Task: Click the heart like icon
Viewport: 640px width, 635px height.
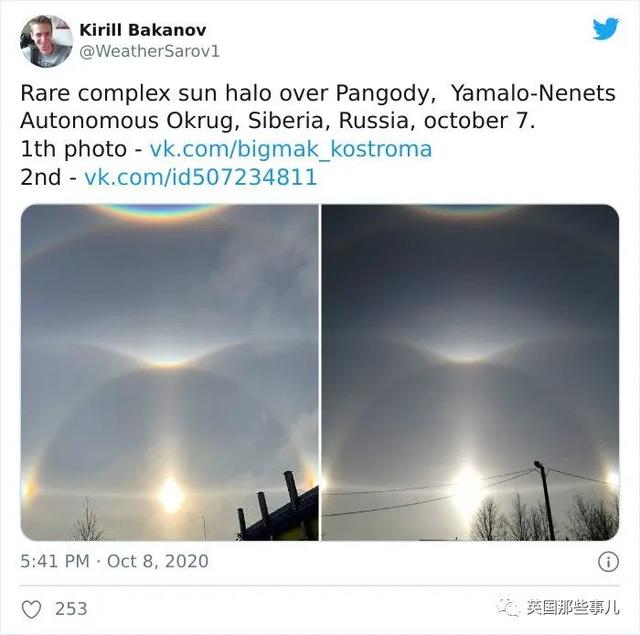Action: pos(31,610)
